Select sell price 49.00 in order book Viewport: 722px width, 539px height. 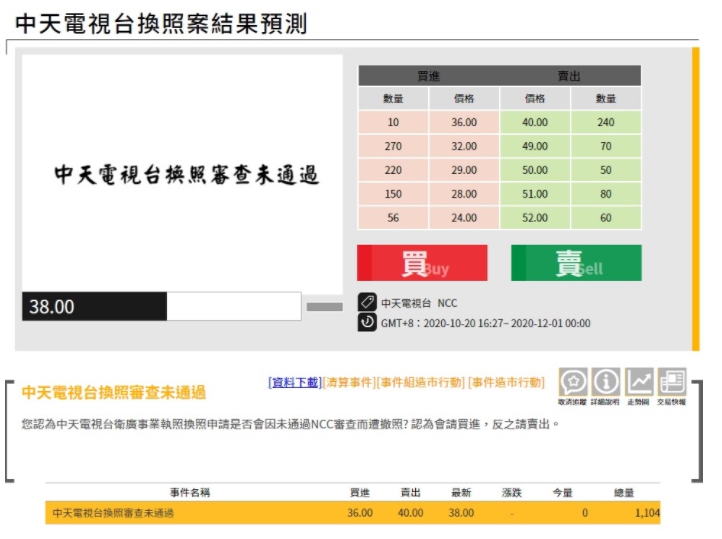tap(535, 146)
